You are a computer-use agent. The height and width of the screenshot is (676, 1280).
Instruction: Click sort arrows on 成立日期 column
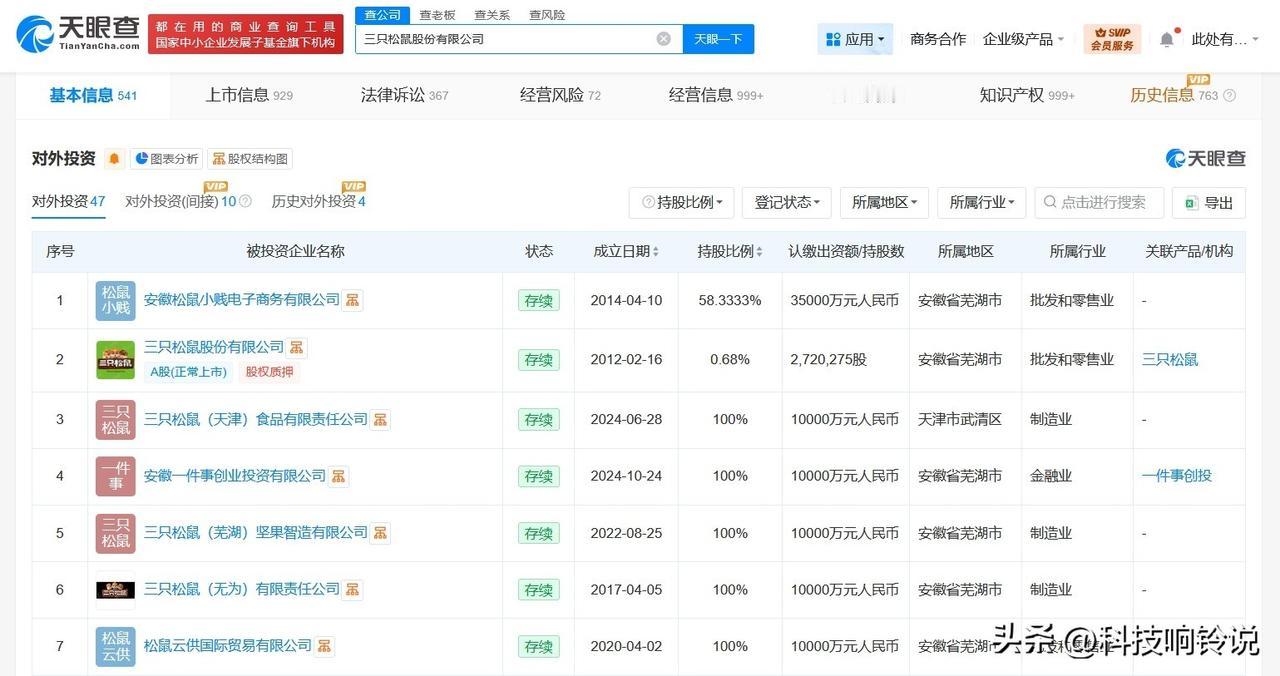pyautogui.click(x=654, y=251)
